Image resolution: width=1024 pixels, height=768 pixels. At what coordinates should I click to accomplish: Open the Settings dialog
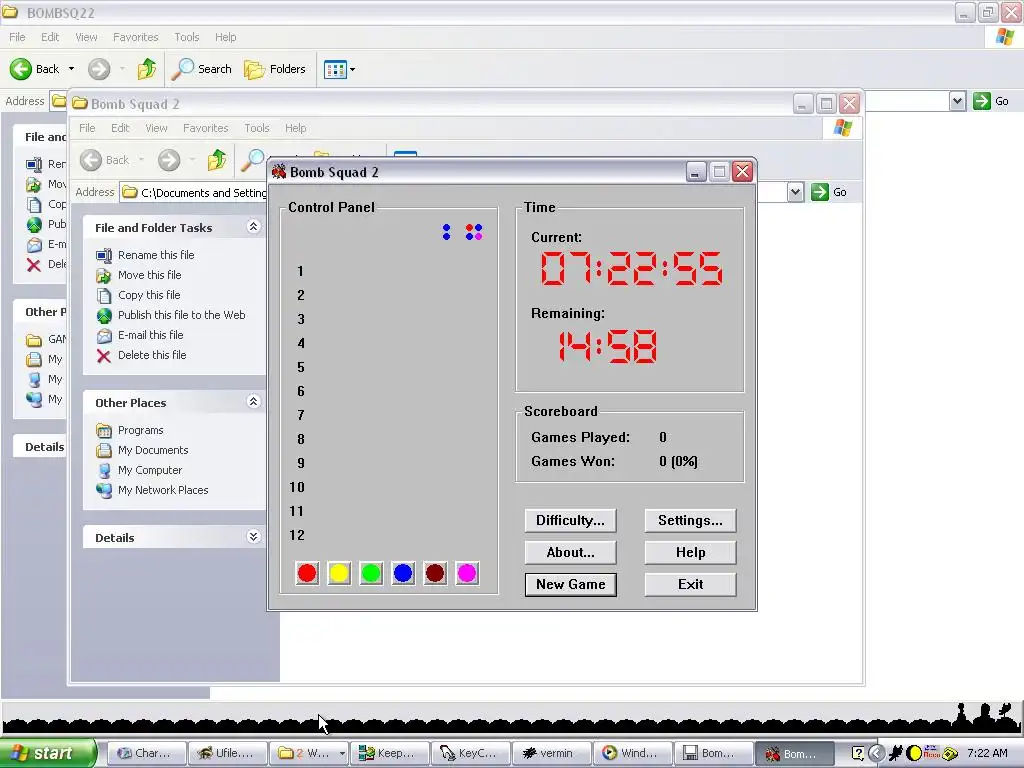click(690, 520)
